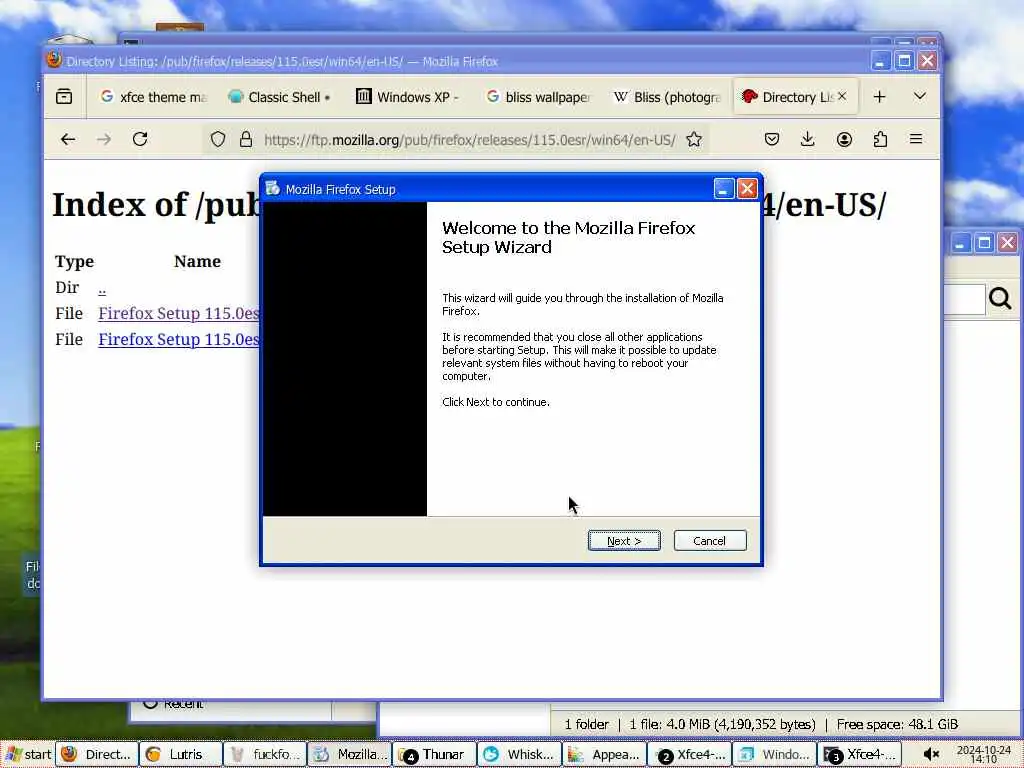
Task: Show site security padlock info
Action: (x=246, y=139)
